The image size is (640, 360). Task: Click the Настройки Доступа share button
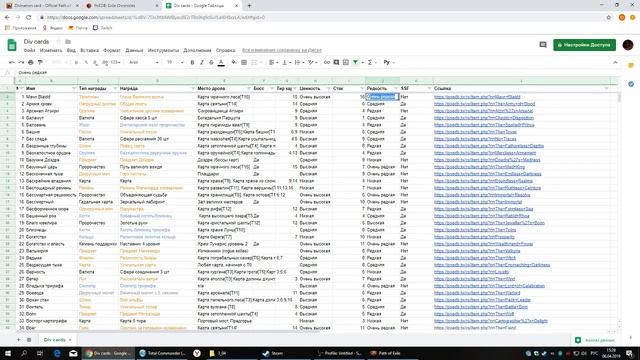(584, 45)
